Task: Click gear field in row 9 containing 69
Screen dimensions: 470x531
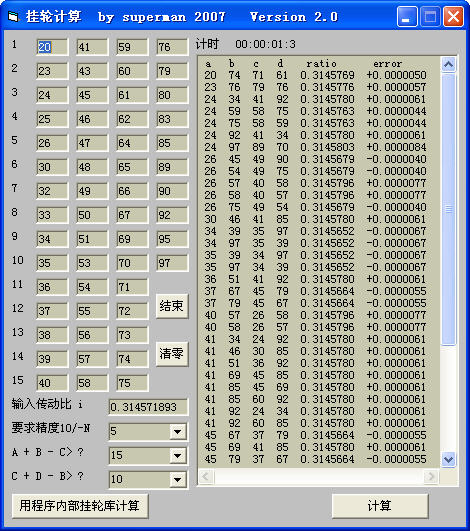Action: coord(132,239)
